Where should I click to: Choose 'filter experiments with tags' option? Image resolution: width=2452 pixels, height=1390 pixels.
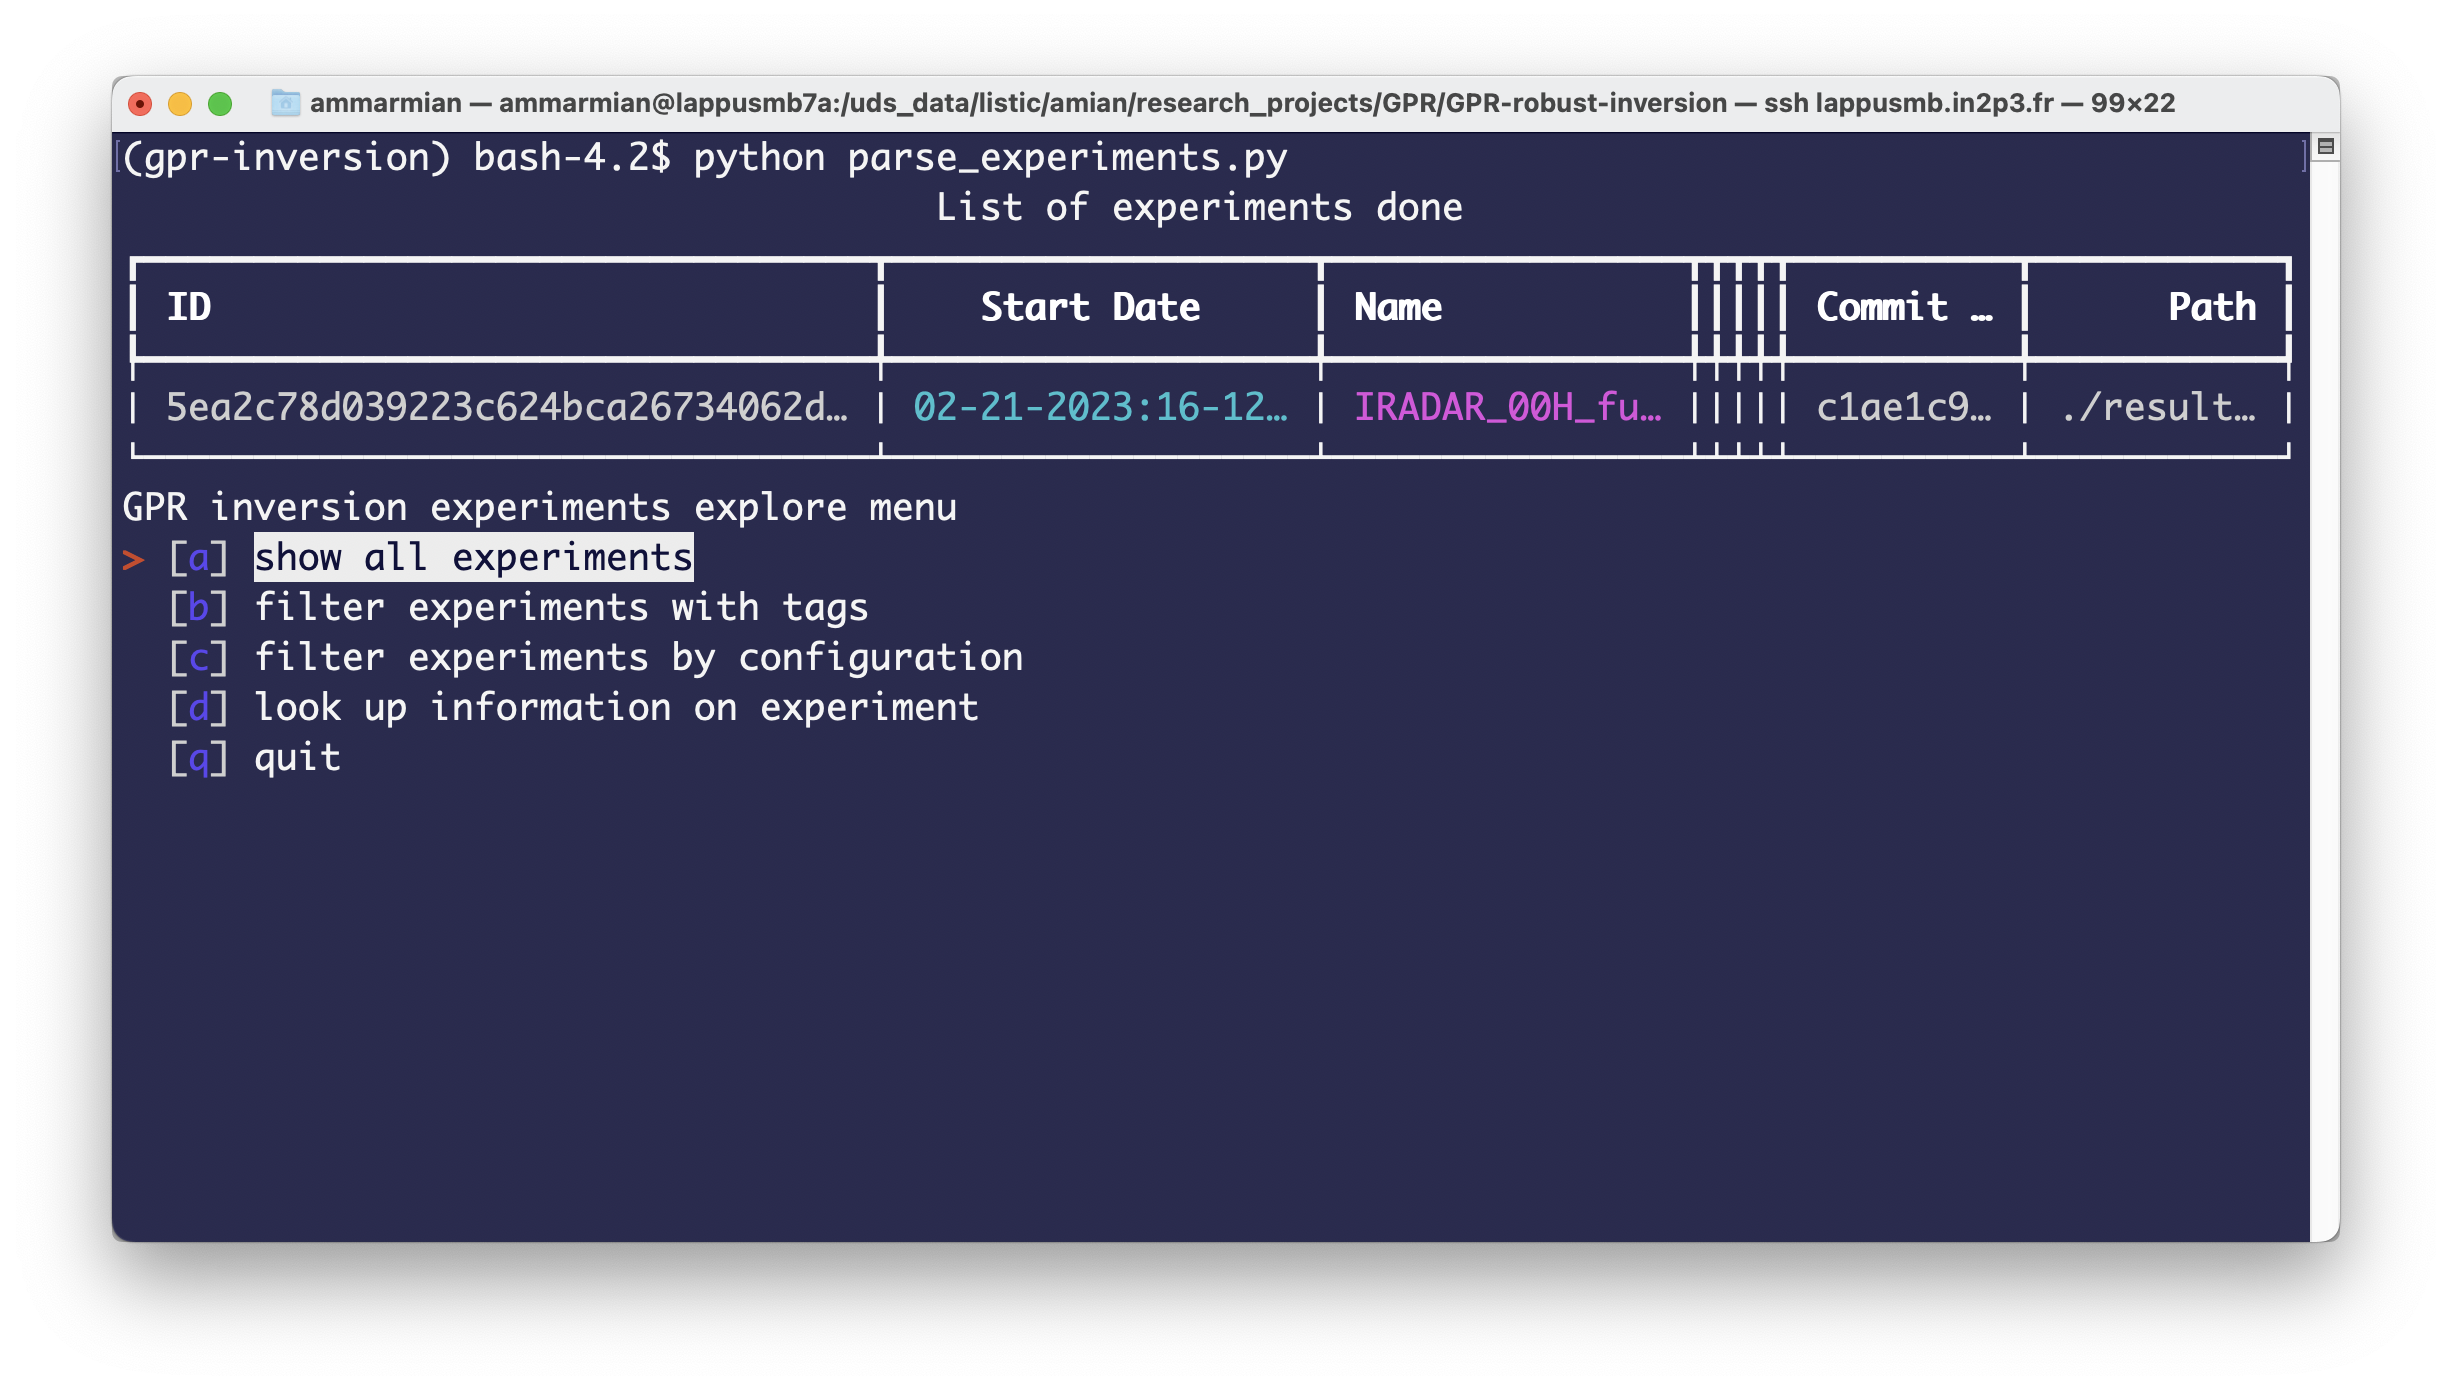[x=561, y=608]
